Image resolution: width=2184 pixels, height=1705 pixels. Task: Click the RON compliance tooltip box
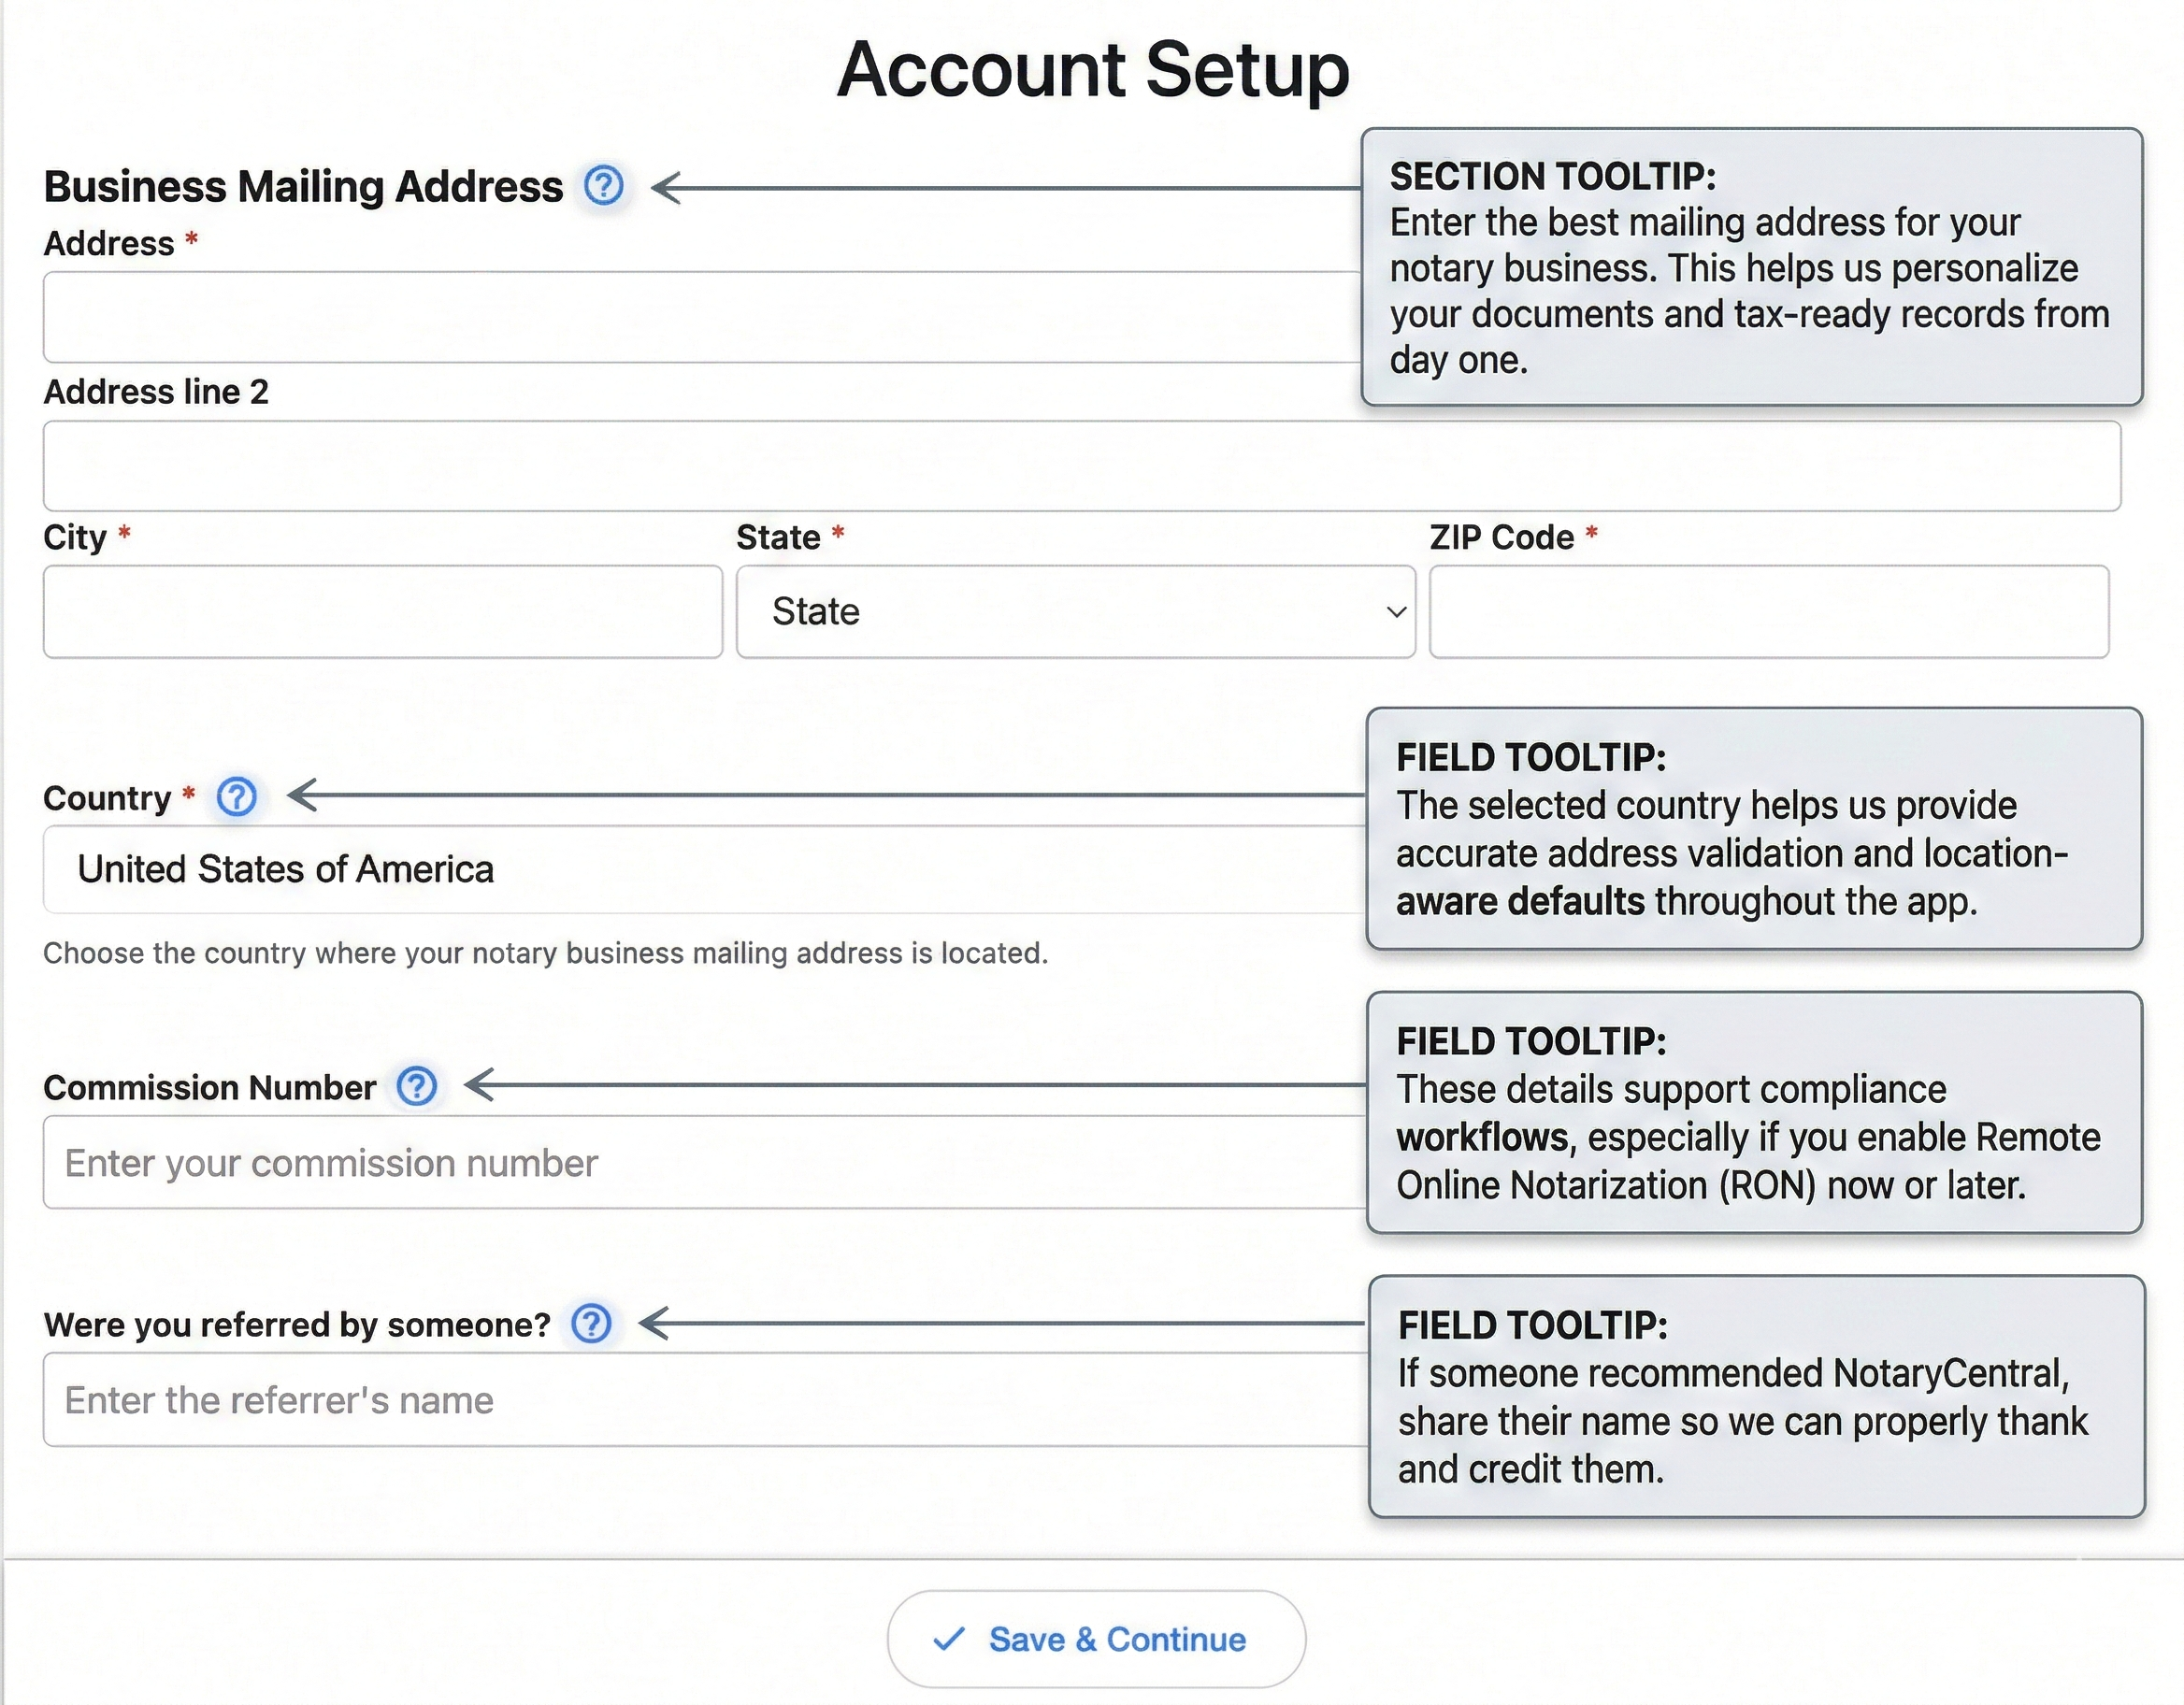point(1754,1113)
